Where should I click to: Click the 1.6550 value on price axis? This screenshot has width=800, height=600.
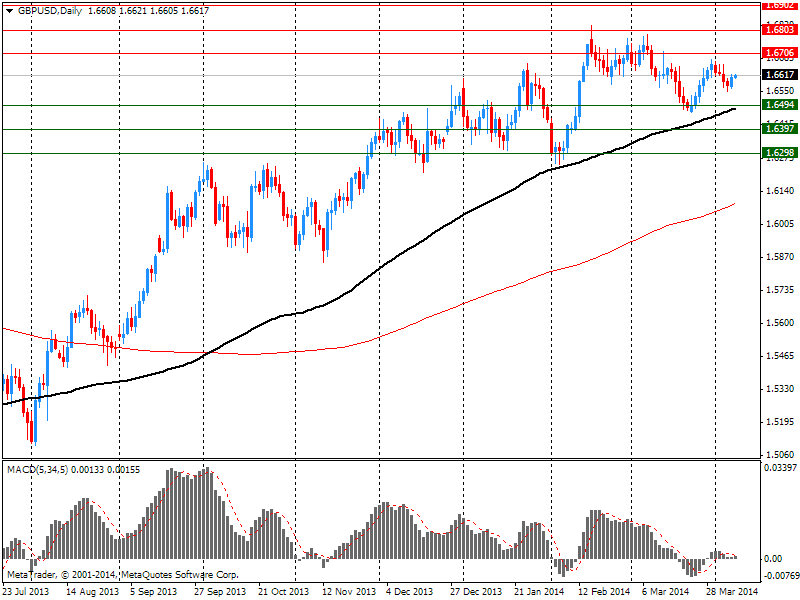click(x=780, y=91)
